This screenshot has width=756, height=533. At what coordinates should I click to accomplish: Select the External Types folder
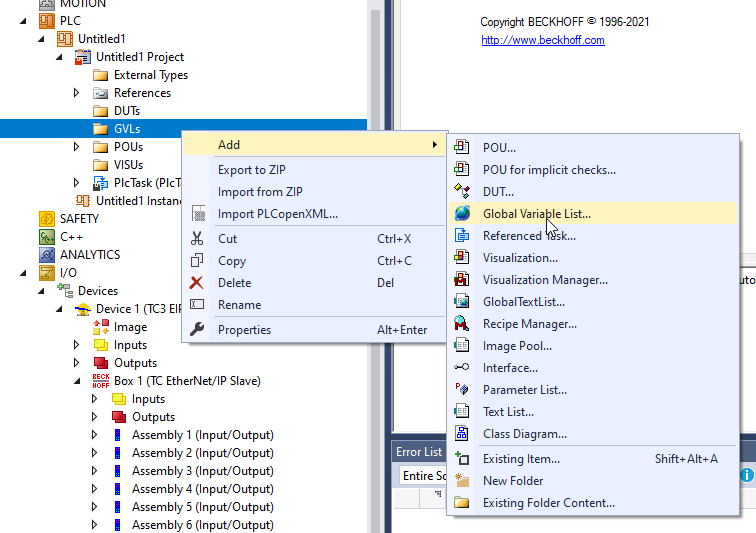pyautogui.click(x=151, y=75)
